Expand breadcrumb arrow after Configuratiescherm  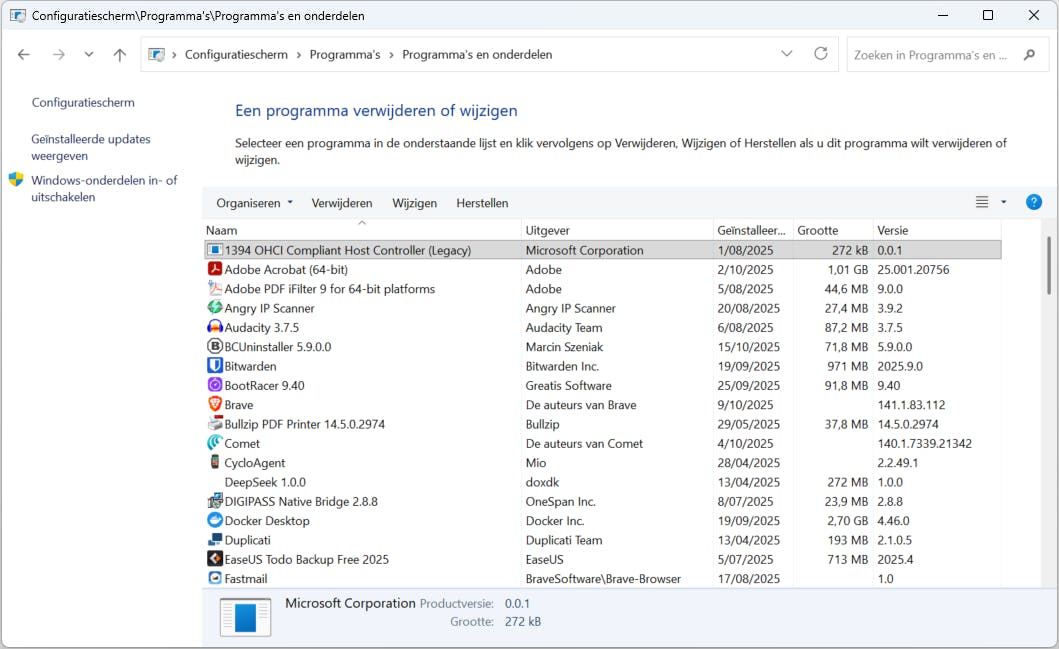[299, 55]
